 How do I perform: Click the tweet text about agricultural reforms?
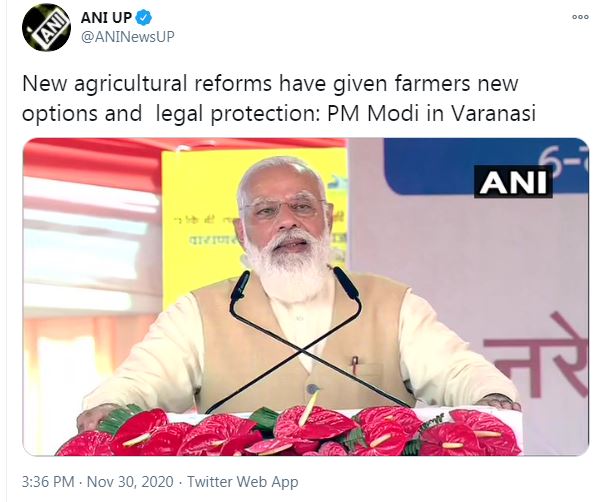[279, 98]
